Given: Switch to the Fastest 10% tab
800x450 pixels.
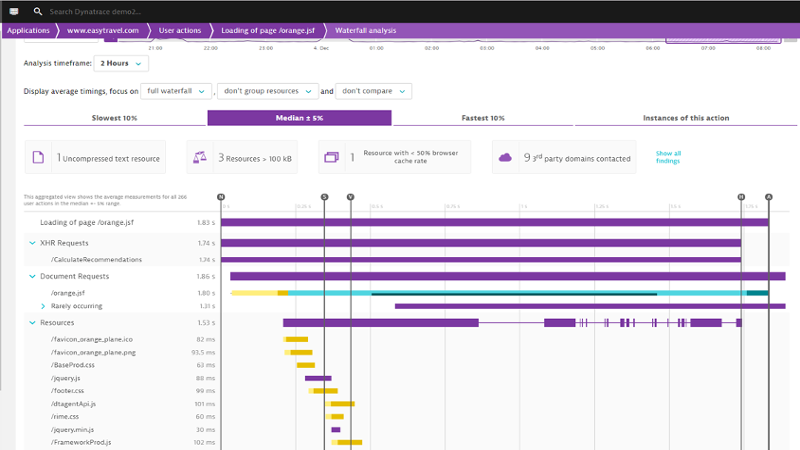Looking at the screenshot, I should [x=484, y=118].
